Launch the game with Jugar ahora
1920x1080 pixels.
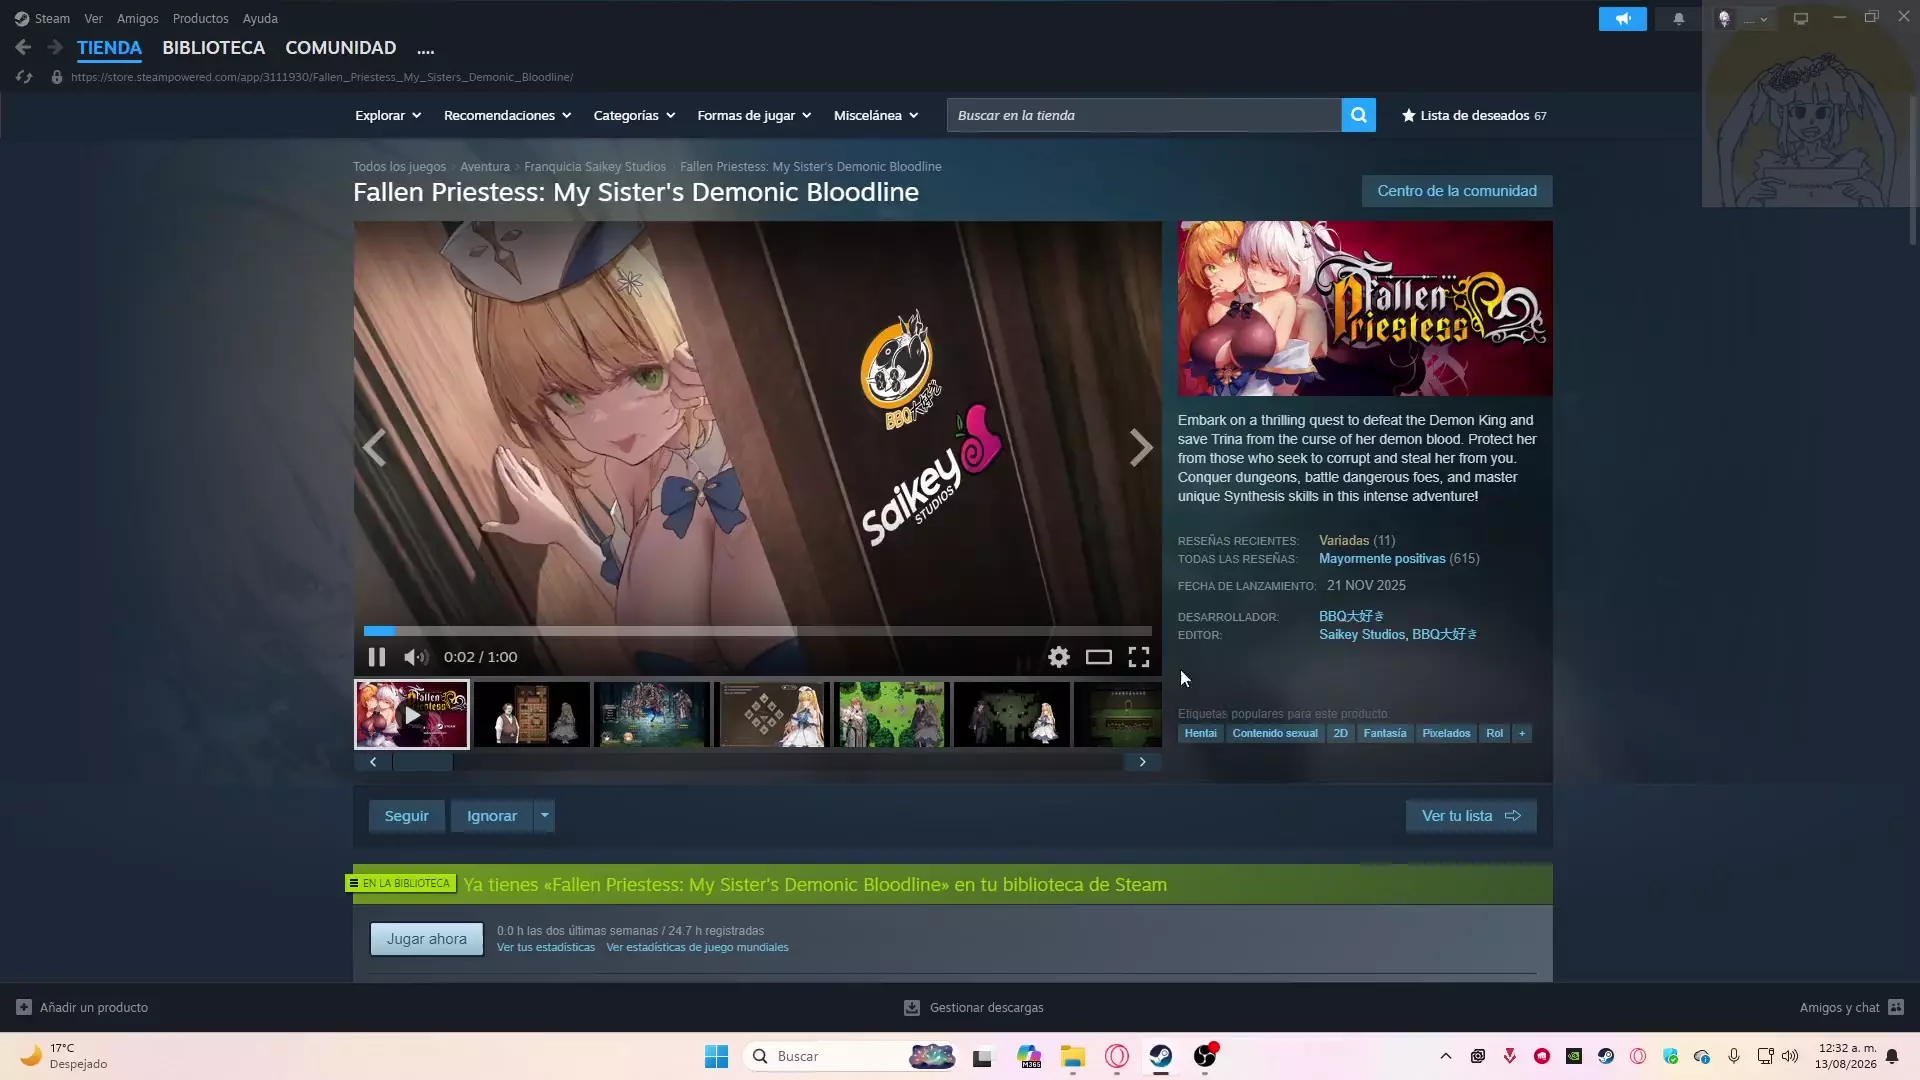click(427, 939)
